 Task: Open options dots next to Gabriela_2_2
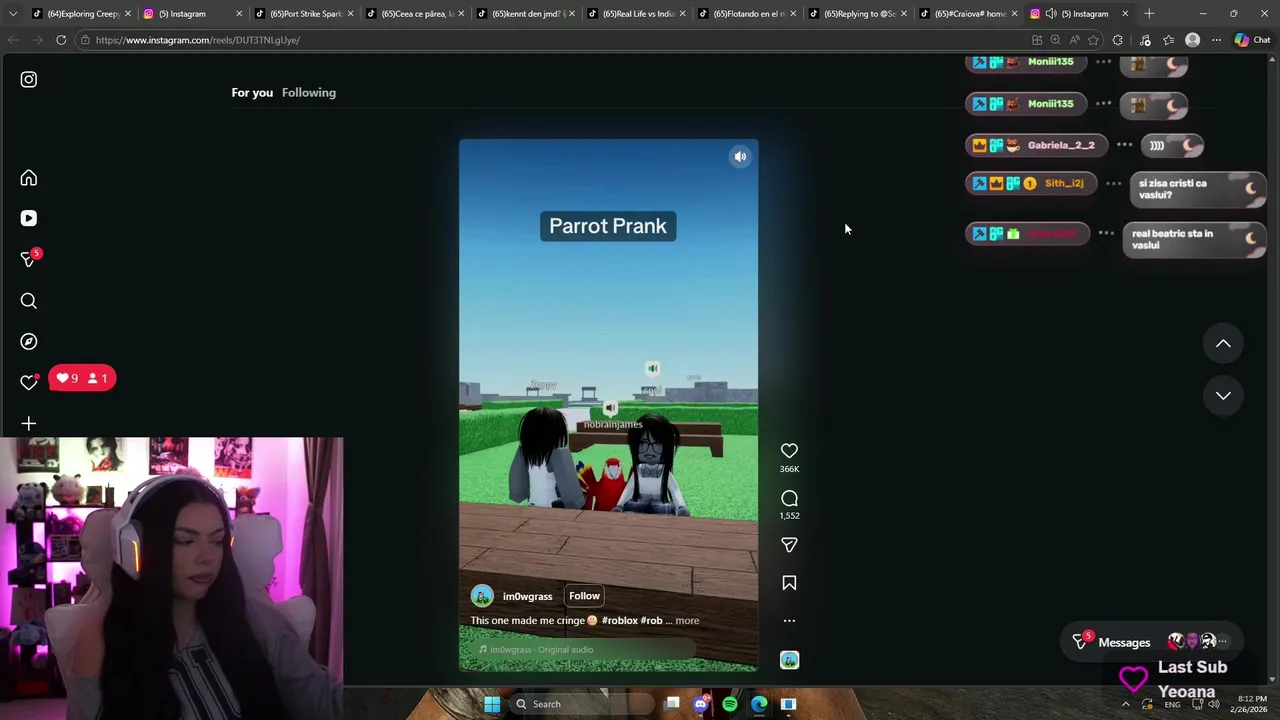tap(1124, 145)
